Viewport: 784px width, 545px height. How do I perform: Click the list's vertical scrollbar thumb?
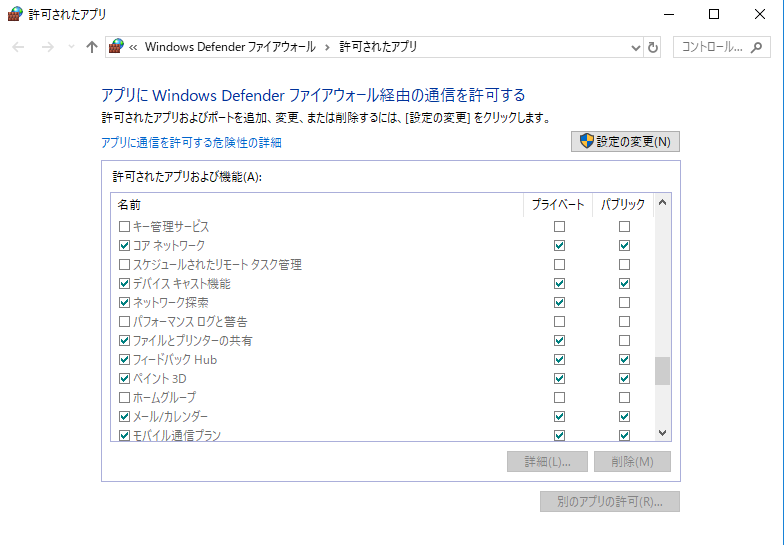[662, 370]
